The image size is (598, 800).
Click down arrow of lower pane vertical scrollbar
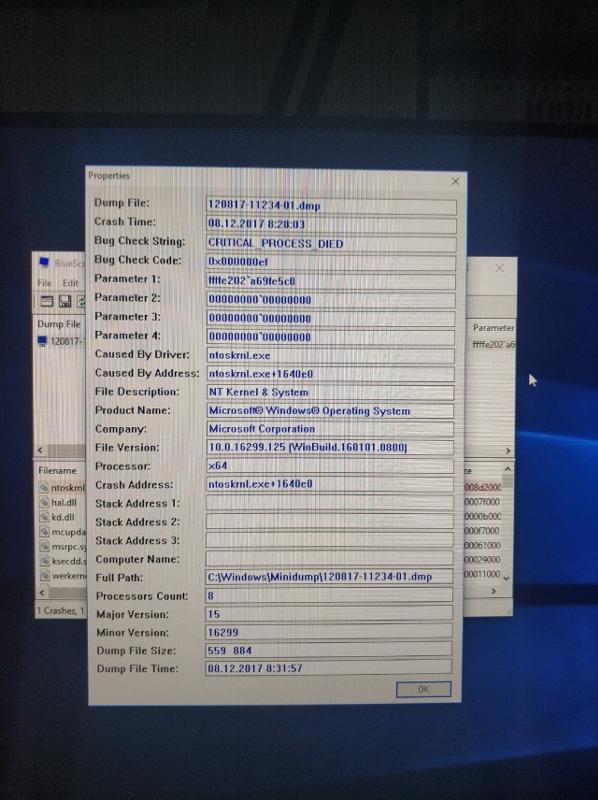[506, 578]
